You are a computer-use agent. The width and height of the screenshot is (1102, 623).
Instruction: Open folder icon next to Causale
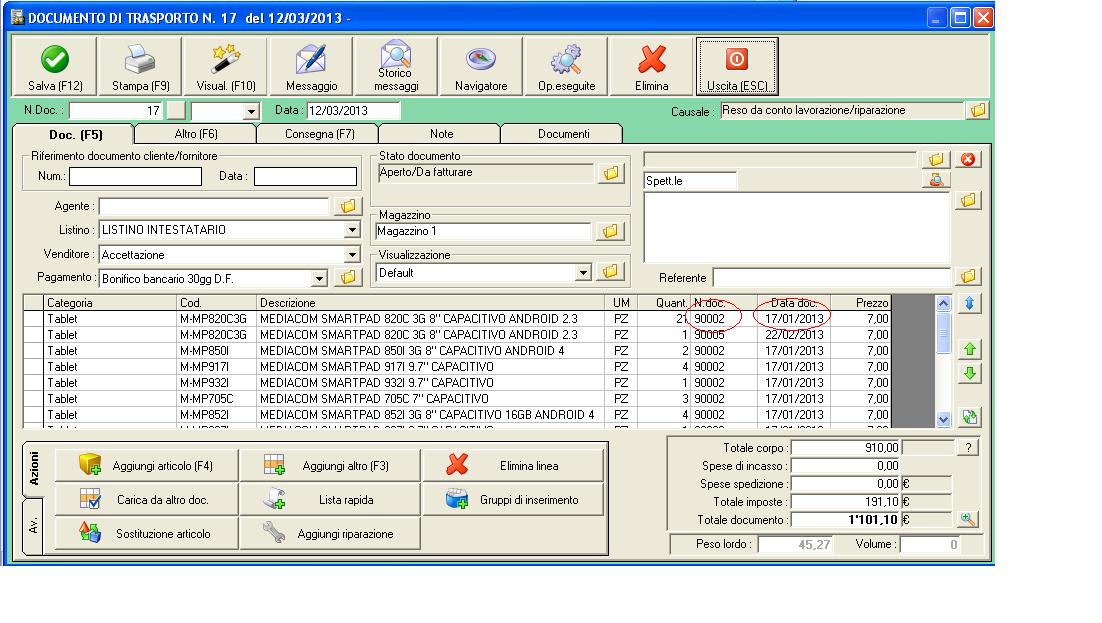pyautogui.click(x=978, y=111)
